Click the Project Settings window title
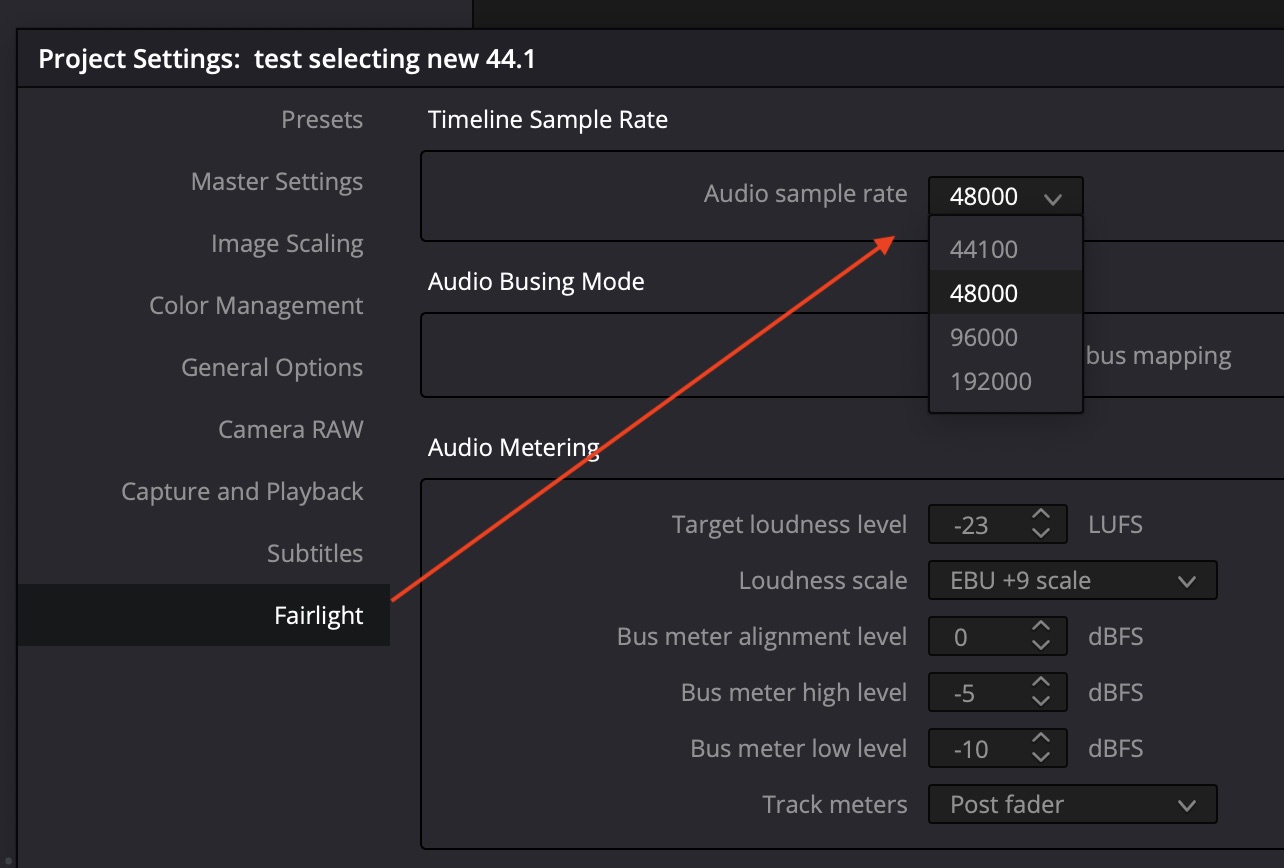 coord(287,59)
